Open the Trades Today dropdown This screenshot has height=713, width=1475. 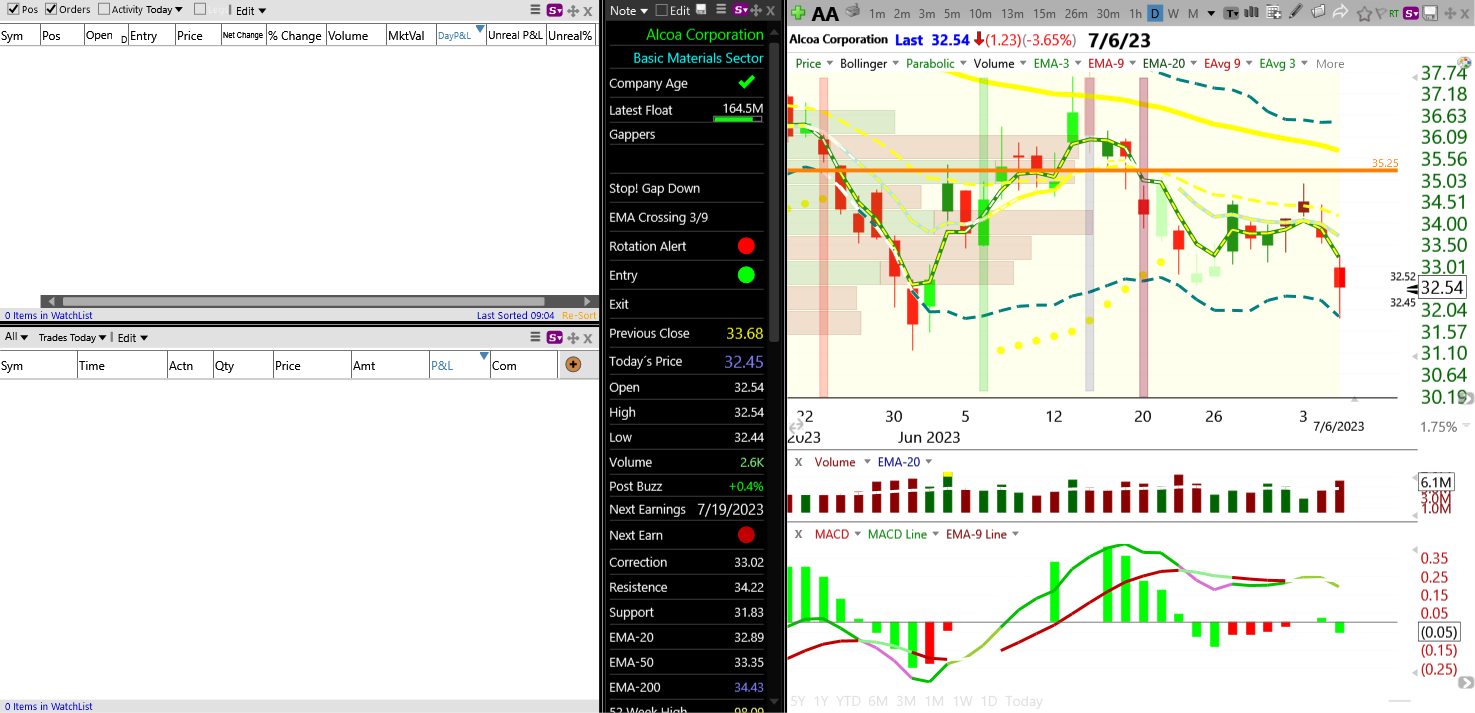click(x=72, y=337)
